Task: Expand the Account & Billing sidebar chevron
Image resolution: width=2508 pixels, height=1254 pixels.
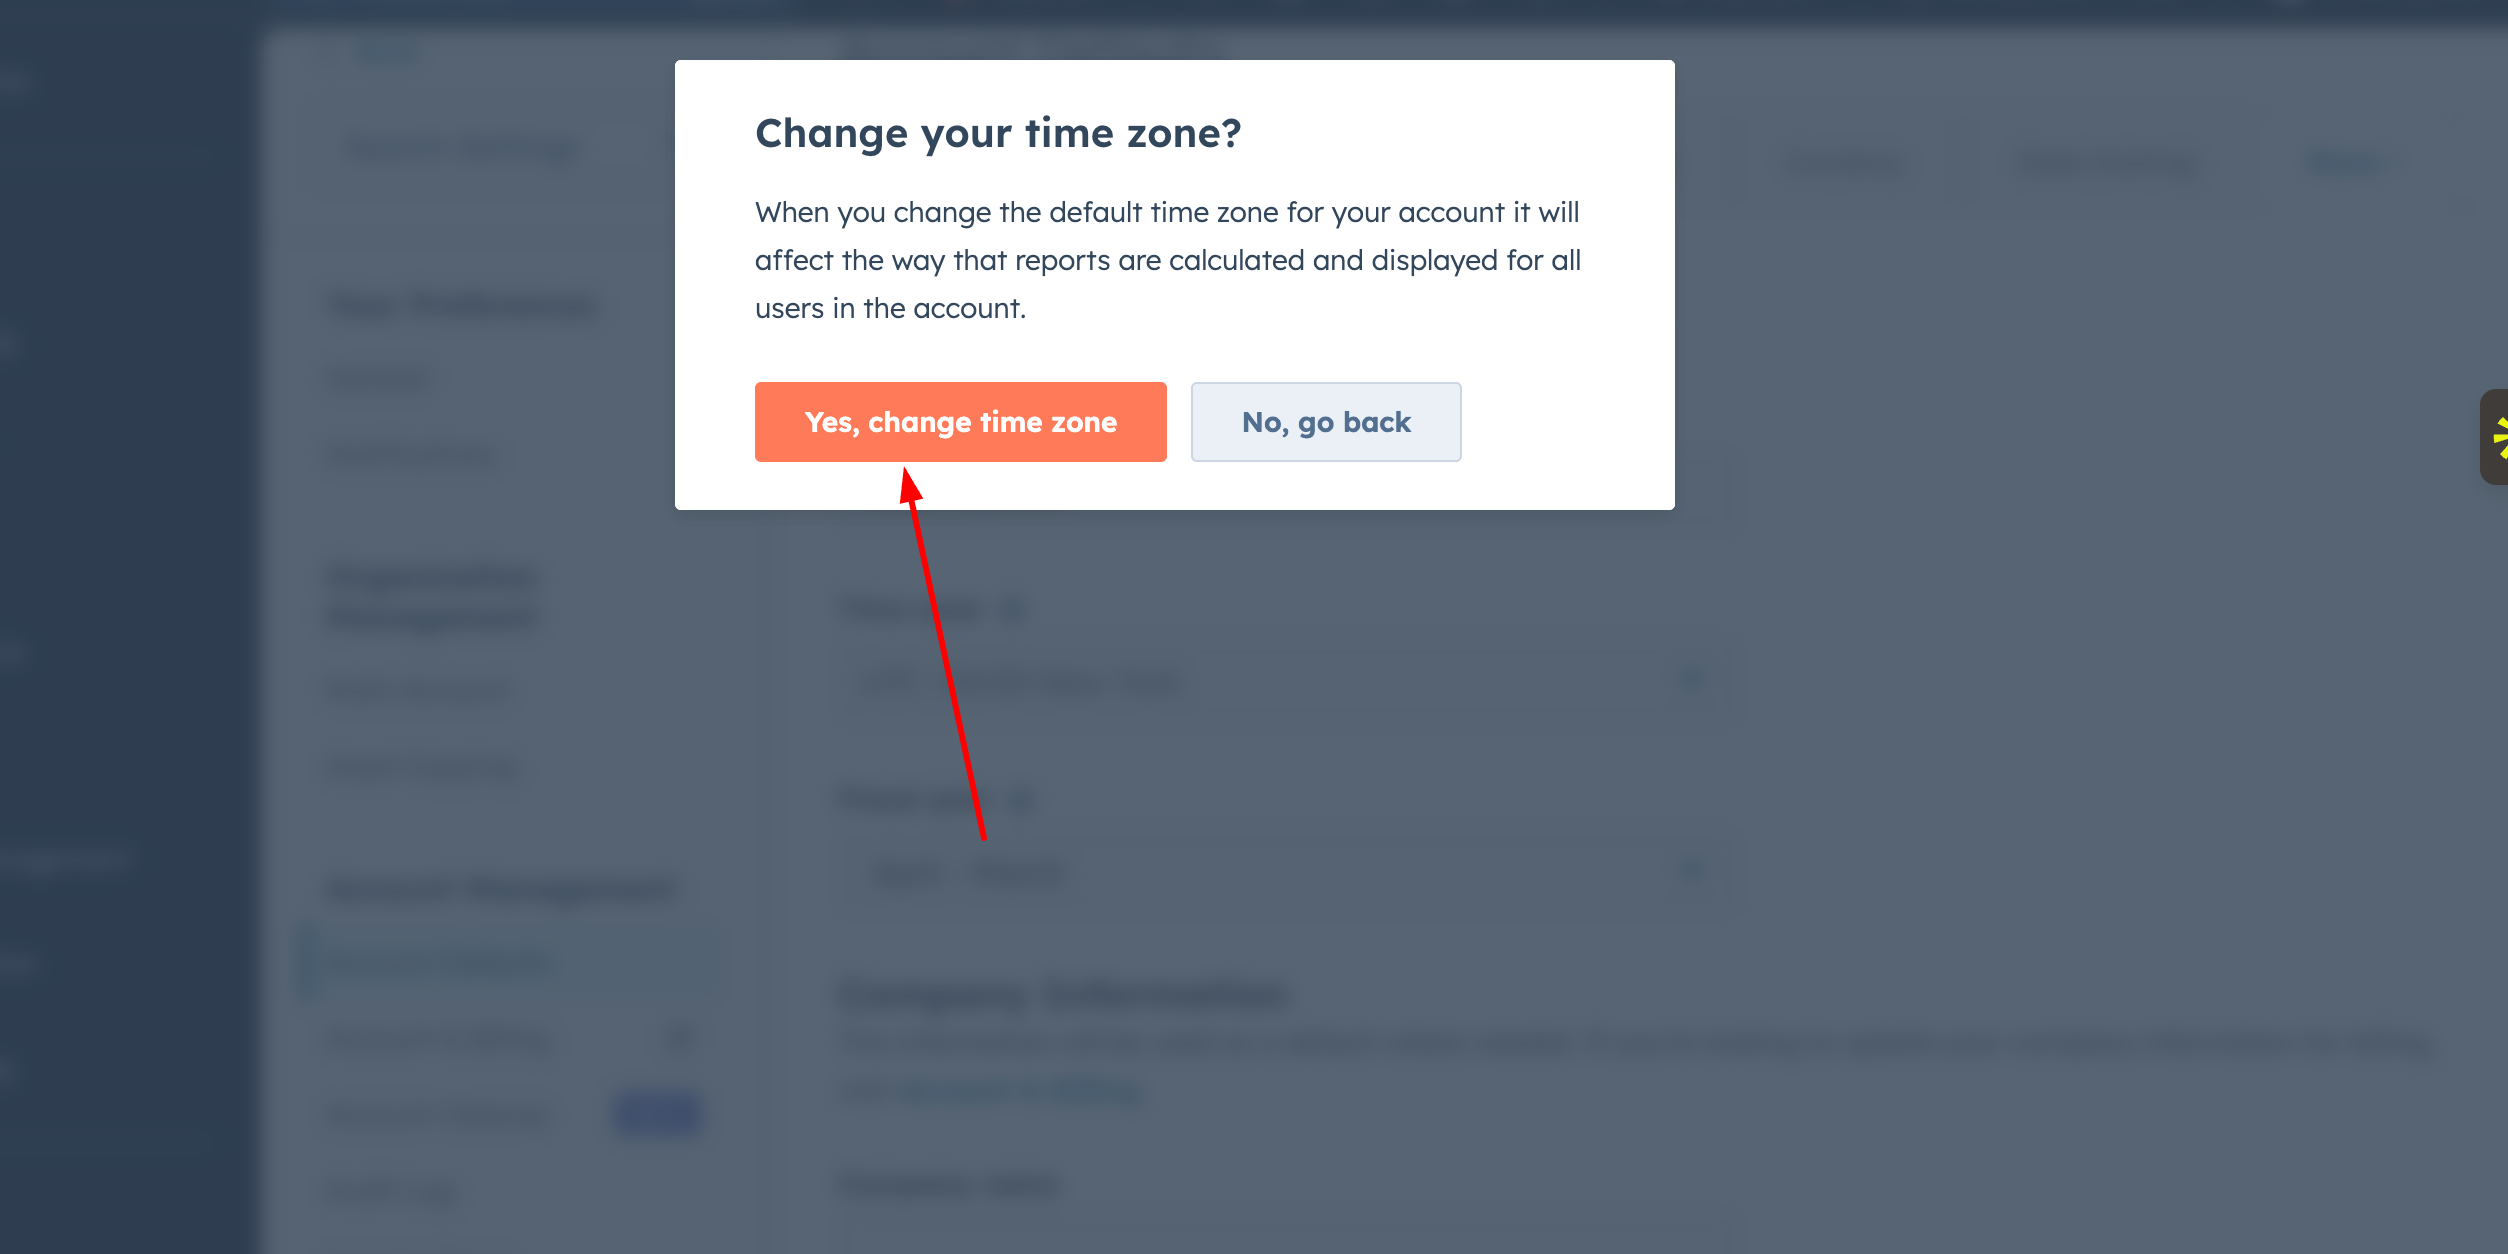Action: pyautogui.click(x=679, y=1038)
